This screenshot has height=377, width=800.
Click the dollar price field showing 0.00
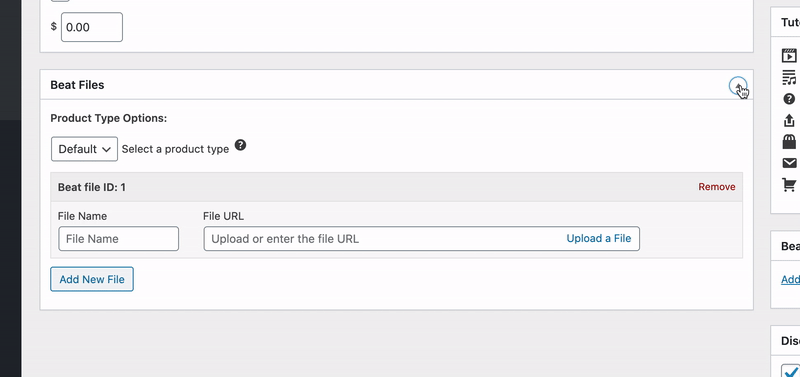point(92,27)
